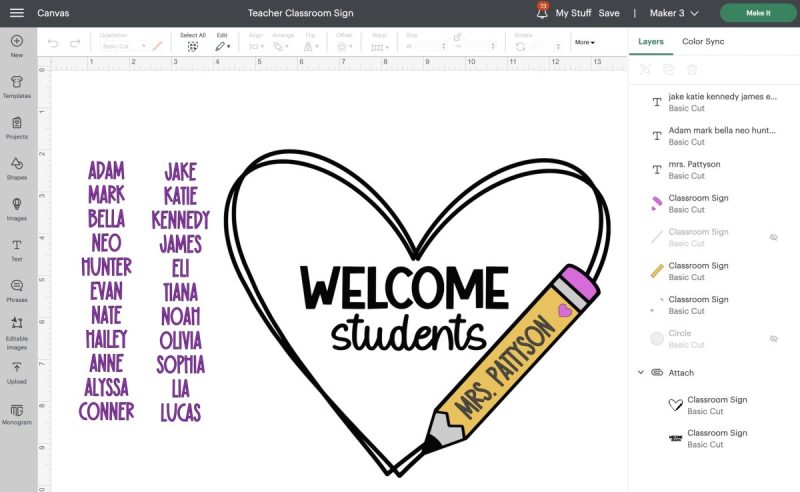
Task: Click the Redo arrow
Action: click(x=75, y=44)
